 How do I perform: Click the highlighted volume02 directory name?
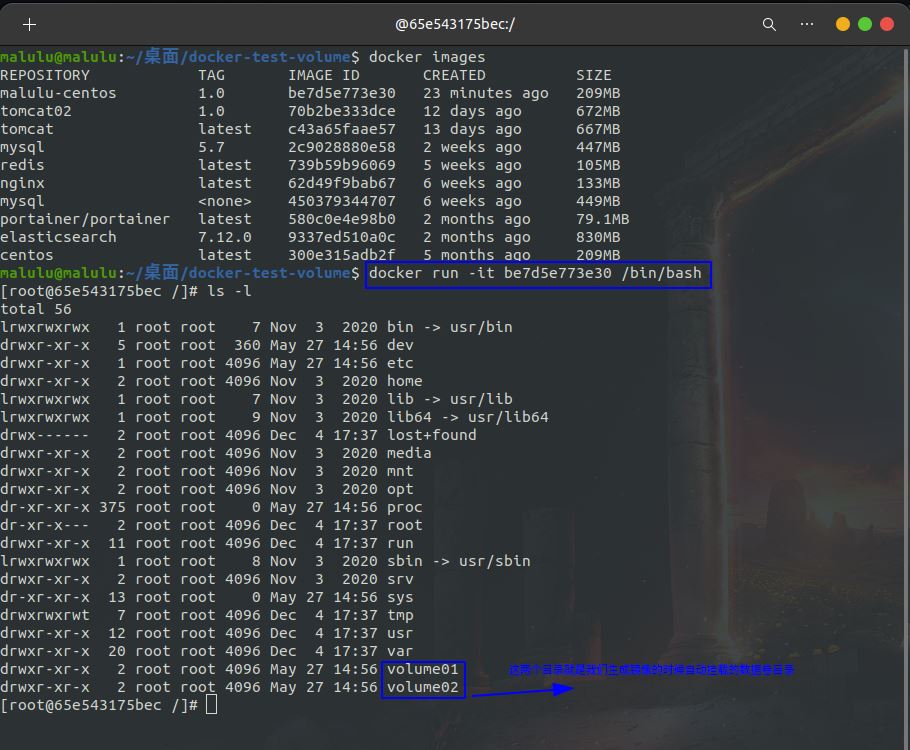click(423, 687)
